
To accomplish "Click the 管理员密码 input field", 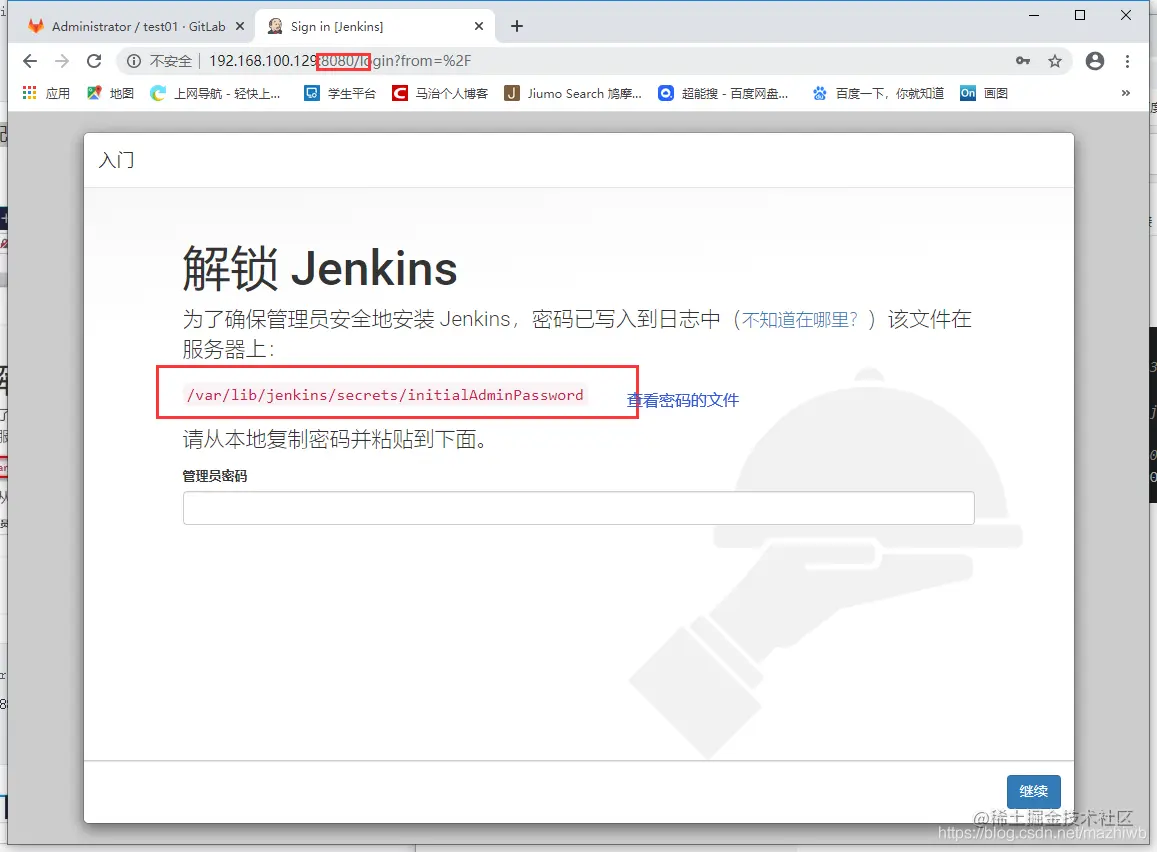I will [578, 508].
